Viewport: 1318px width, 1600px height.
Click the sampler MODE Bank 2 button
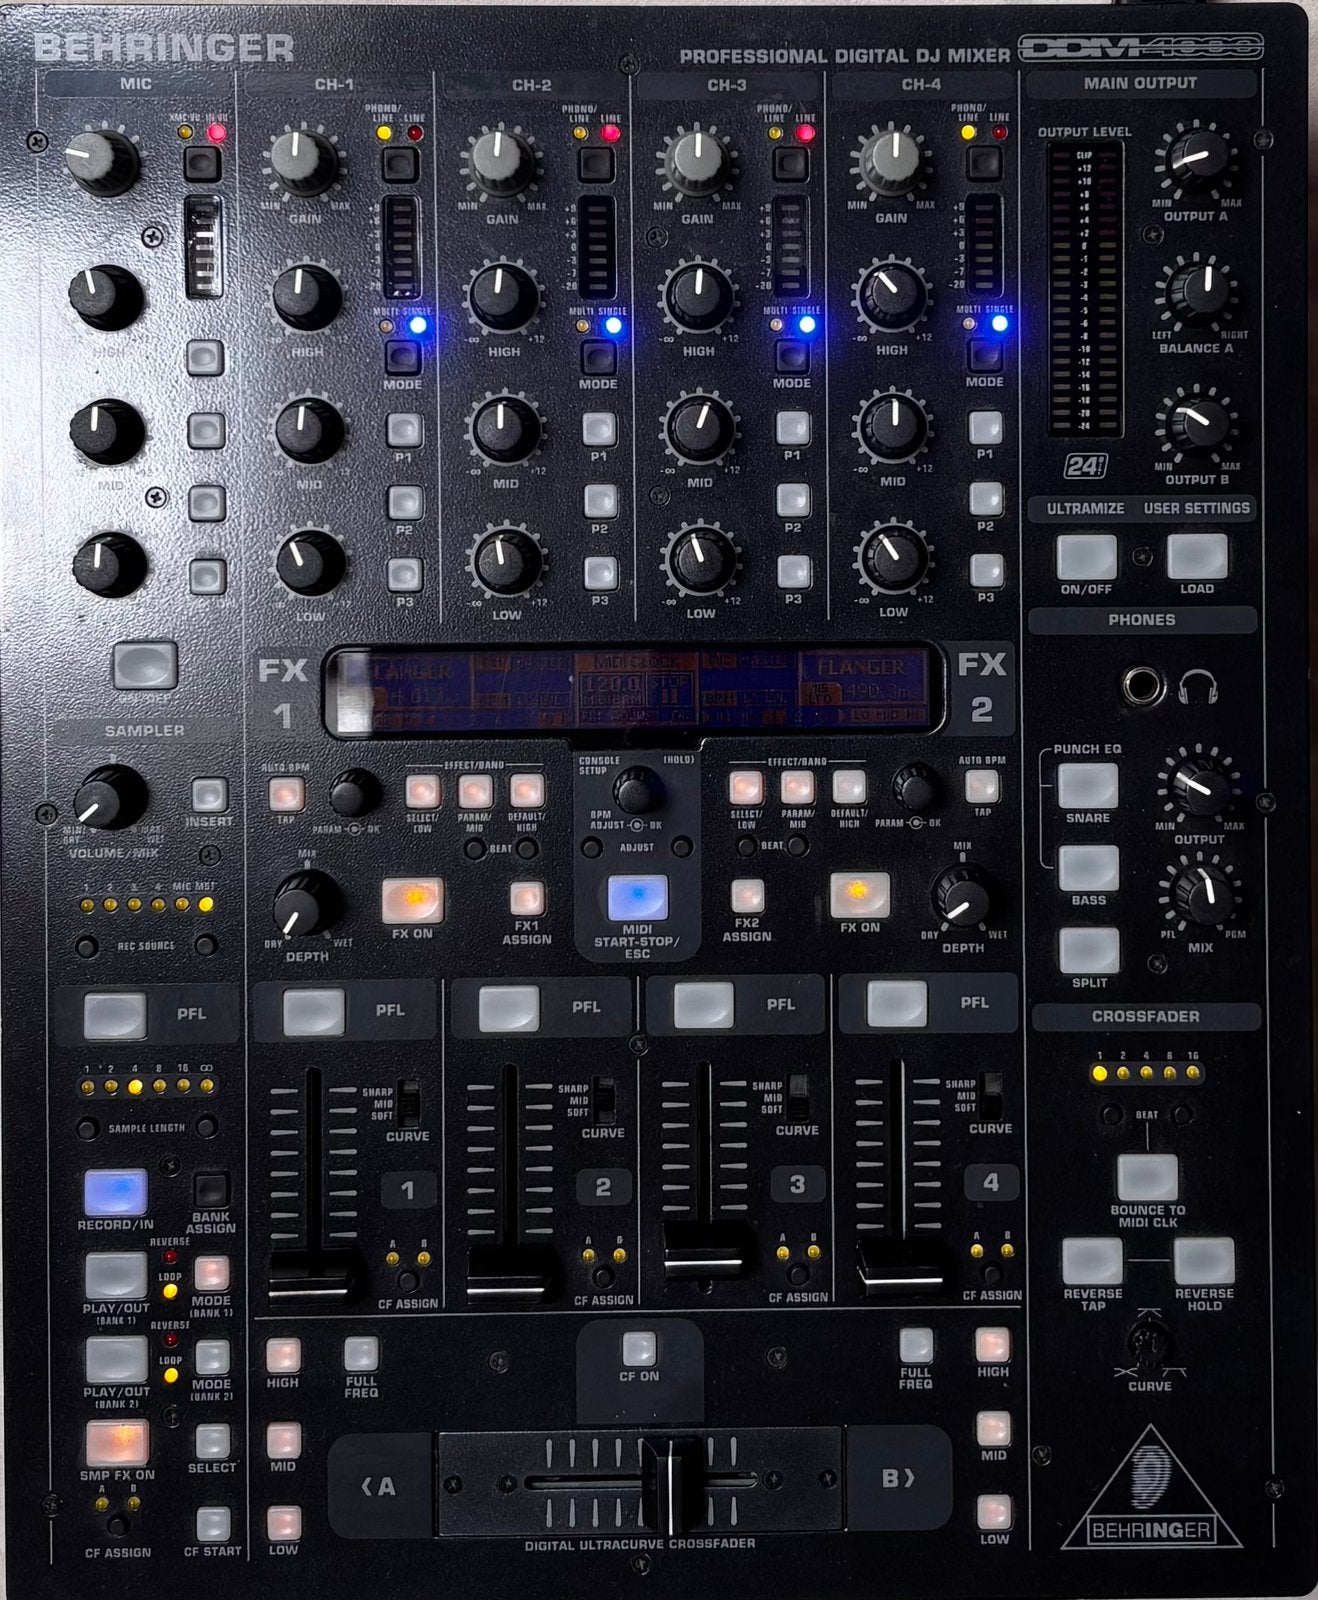[212, 1358]
